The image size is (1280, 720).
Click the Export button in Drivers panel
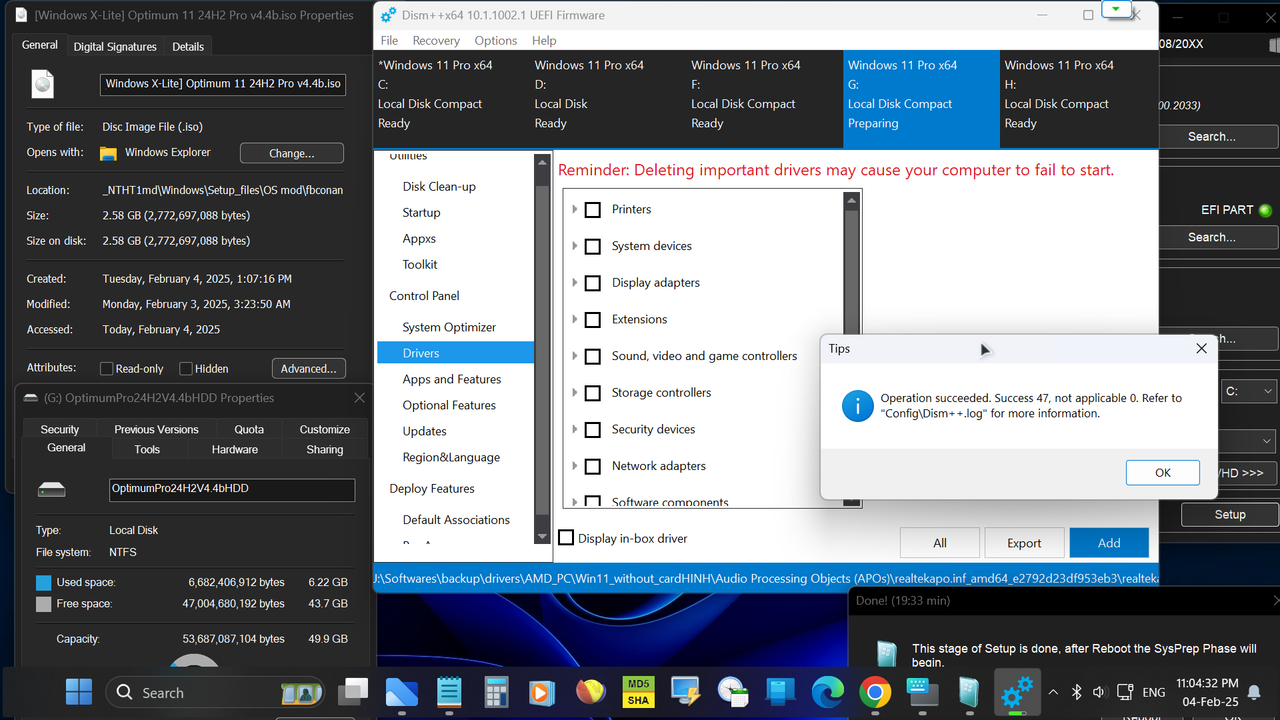pyautogui.click(x=1024, y=542)
